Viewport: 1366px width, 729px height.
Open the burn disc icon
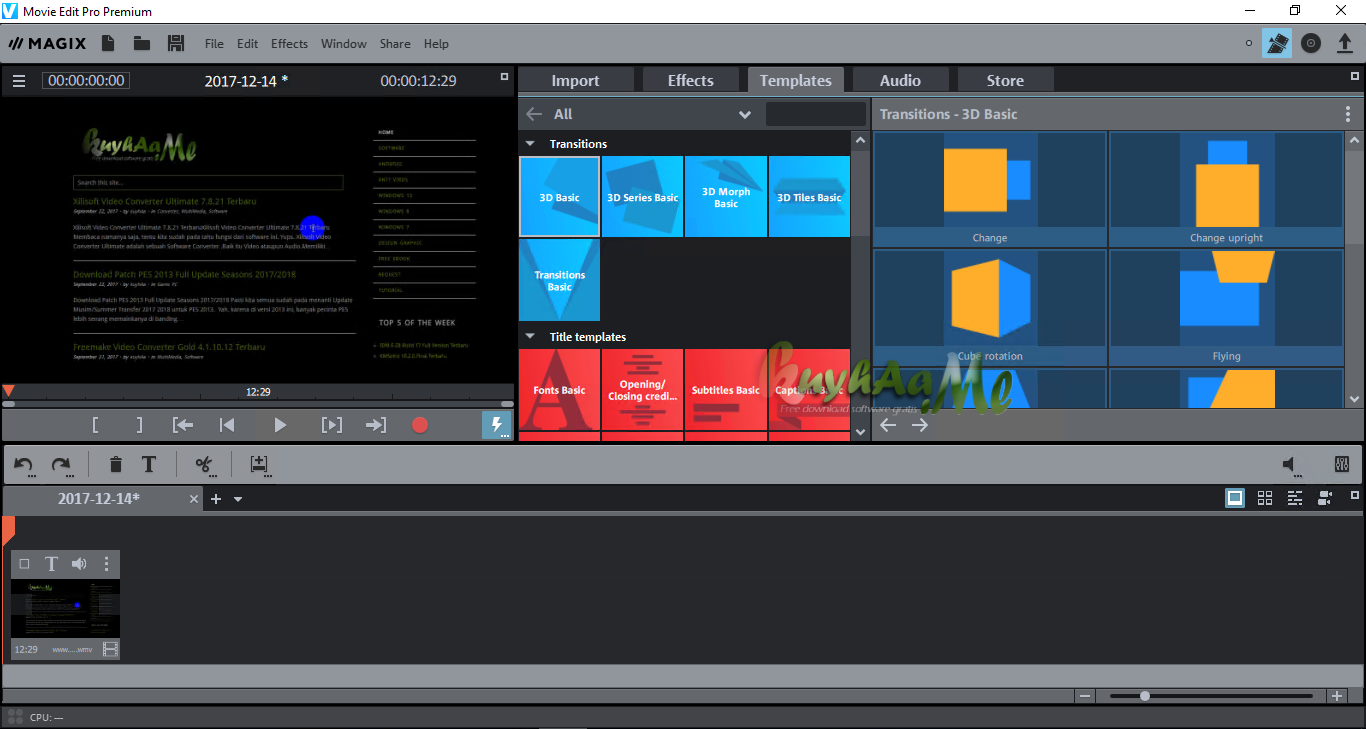pos(1311,43)
